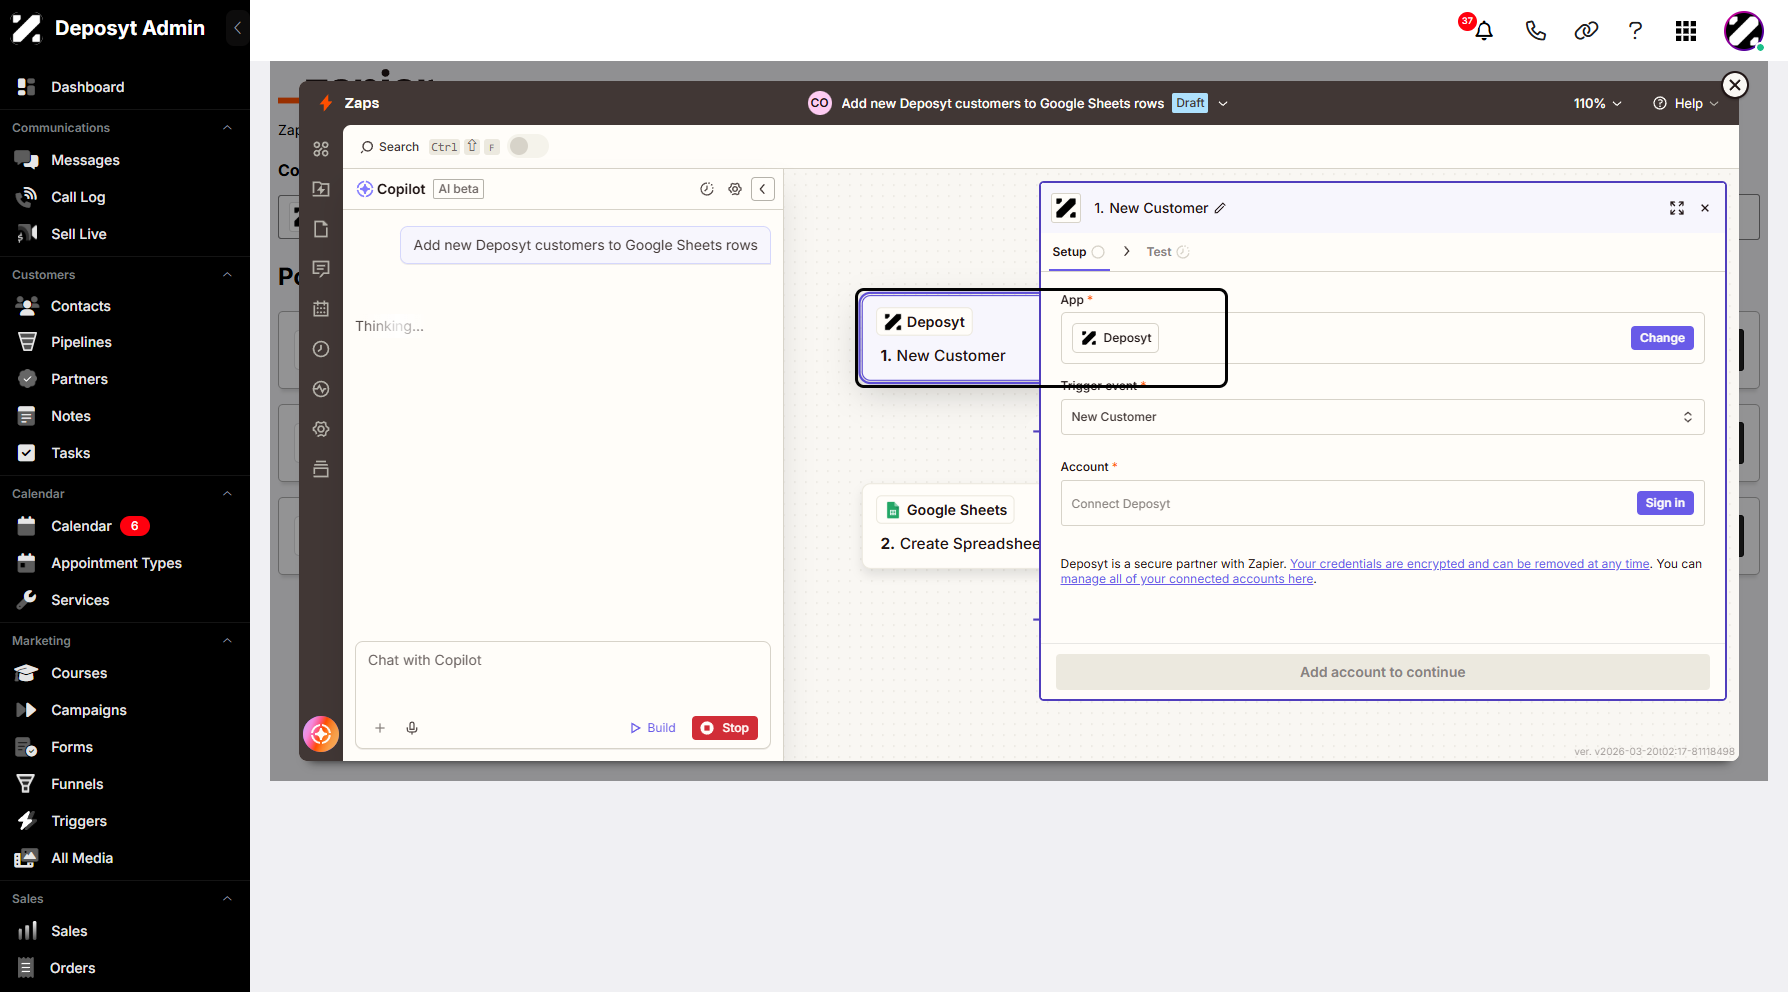Stop Copilot with the Stop button
1788x992 pixels.
(725, 728)
